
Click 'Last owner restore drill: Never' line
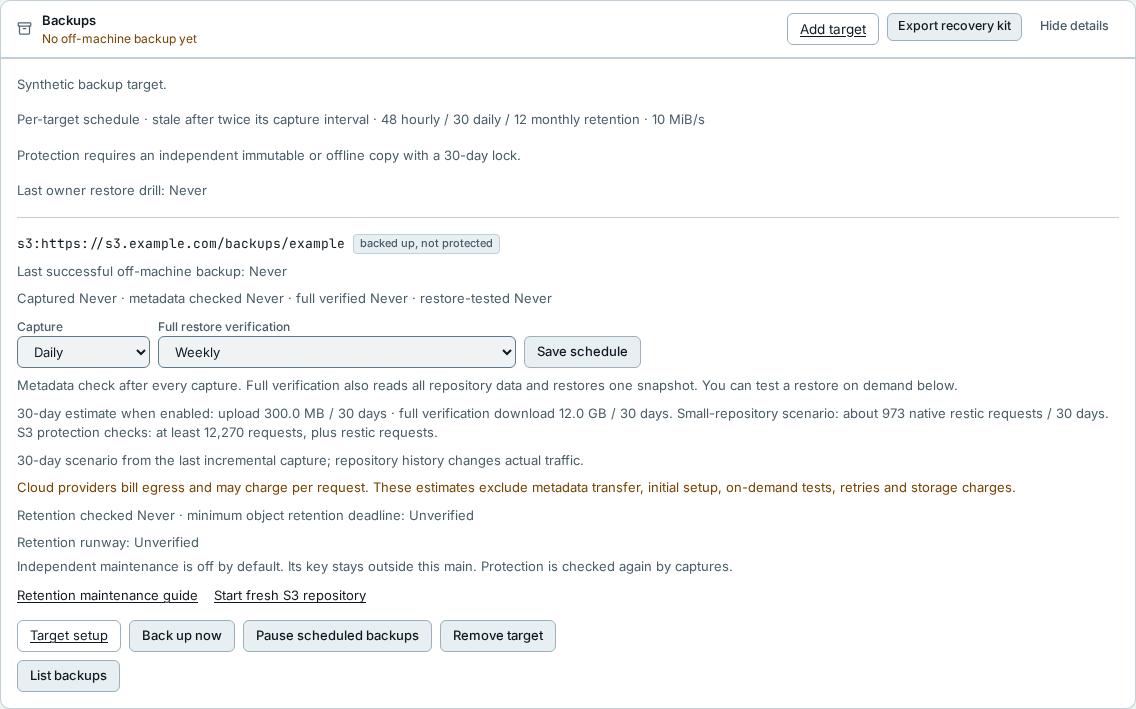click(112, 190)
